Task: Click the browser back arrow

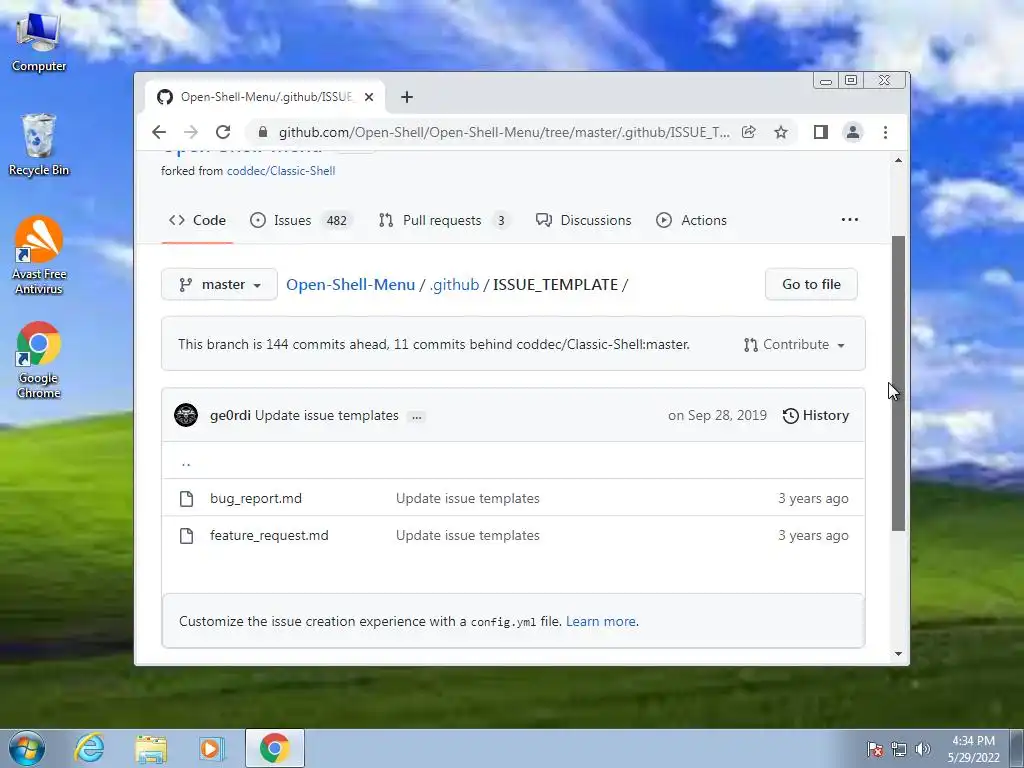Action: [159, 133]
